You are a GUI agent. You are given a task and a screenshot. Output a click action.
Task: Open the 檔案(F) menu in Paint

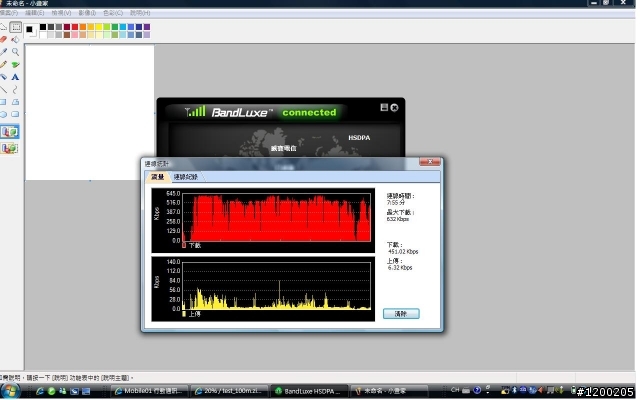9,13
